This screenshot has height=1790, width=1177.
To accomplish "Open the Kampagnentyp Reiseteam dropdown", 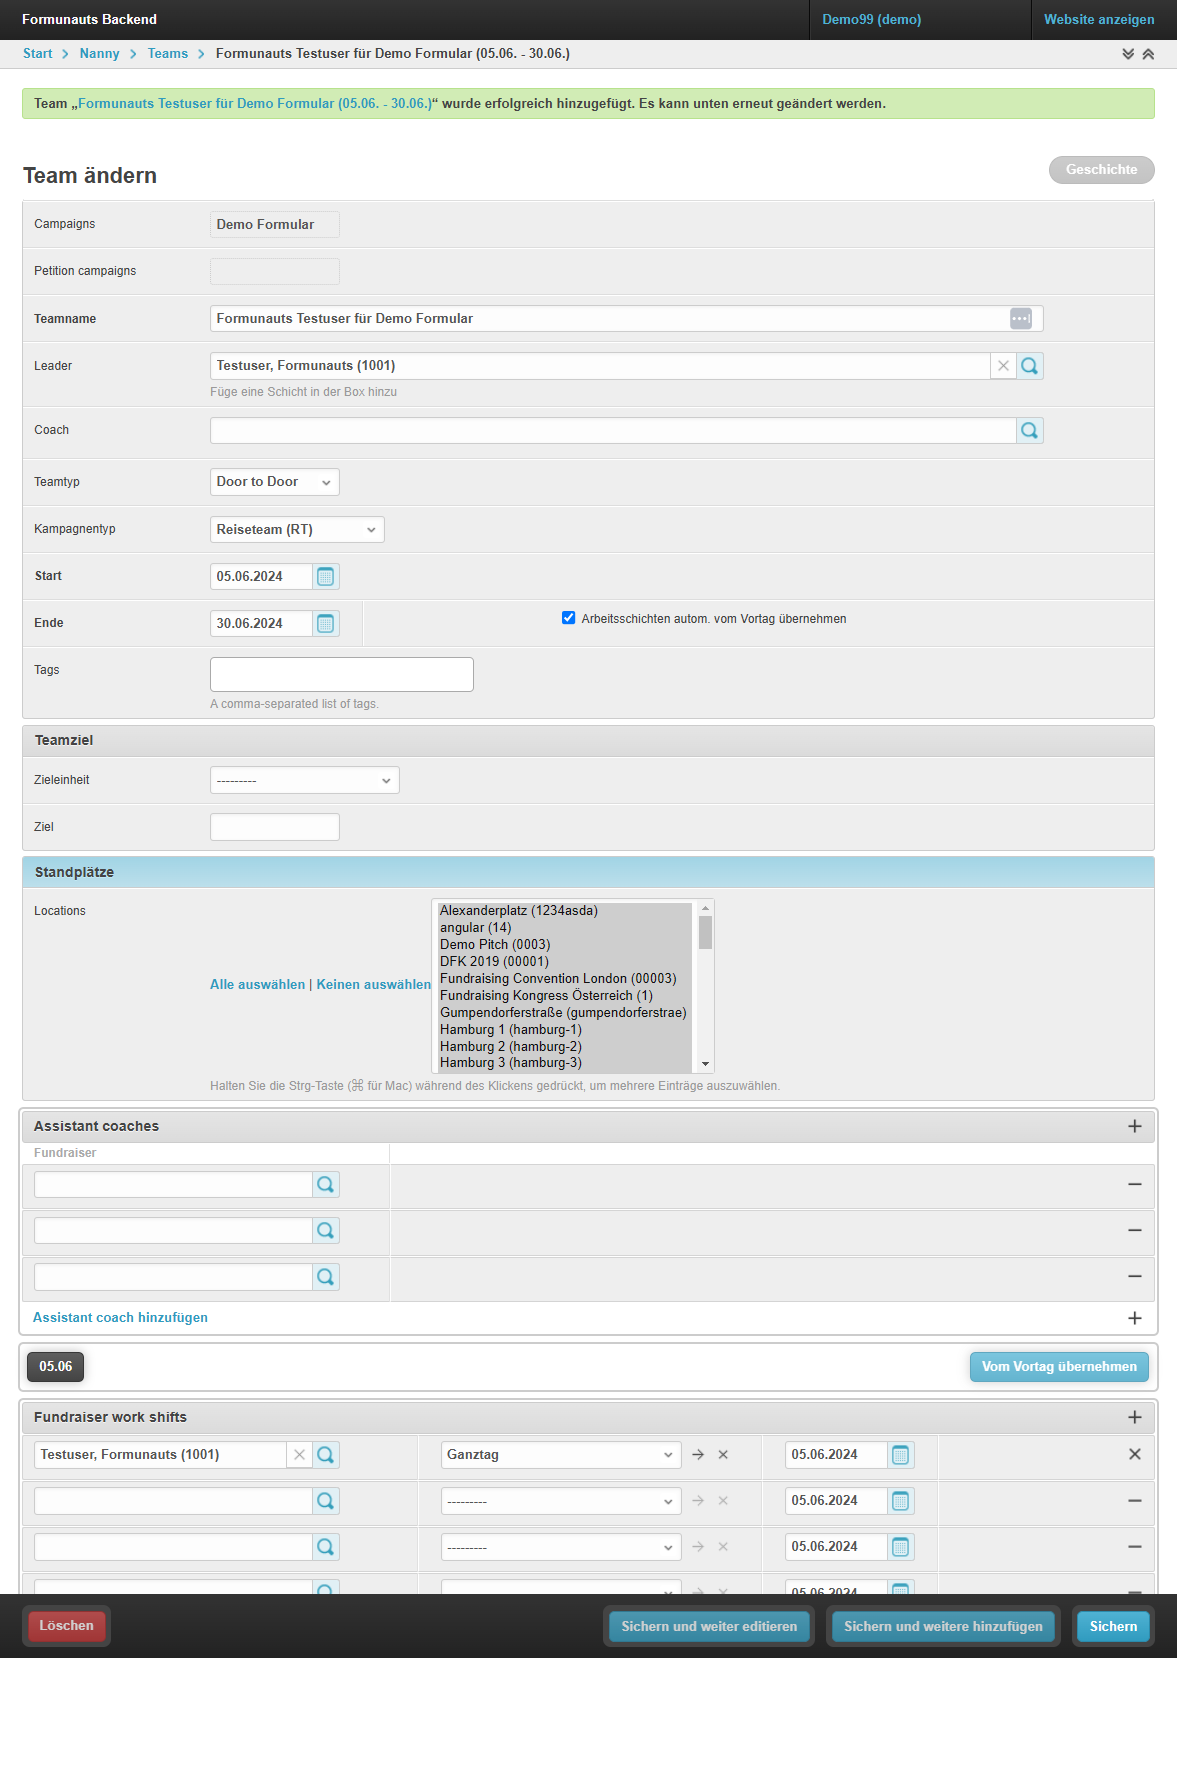I will (x=297, y=530).
